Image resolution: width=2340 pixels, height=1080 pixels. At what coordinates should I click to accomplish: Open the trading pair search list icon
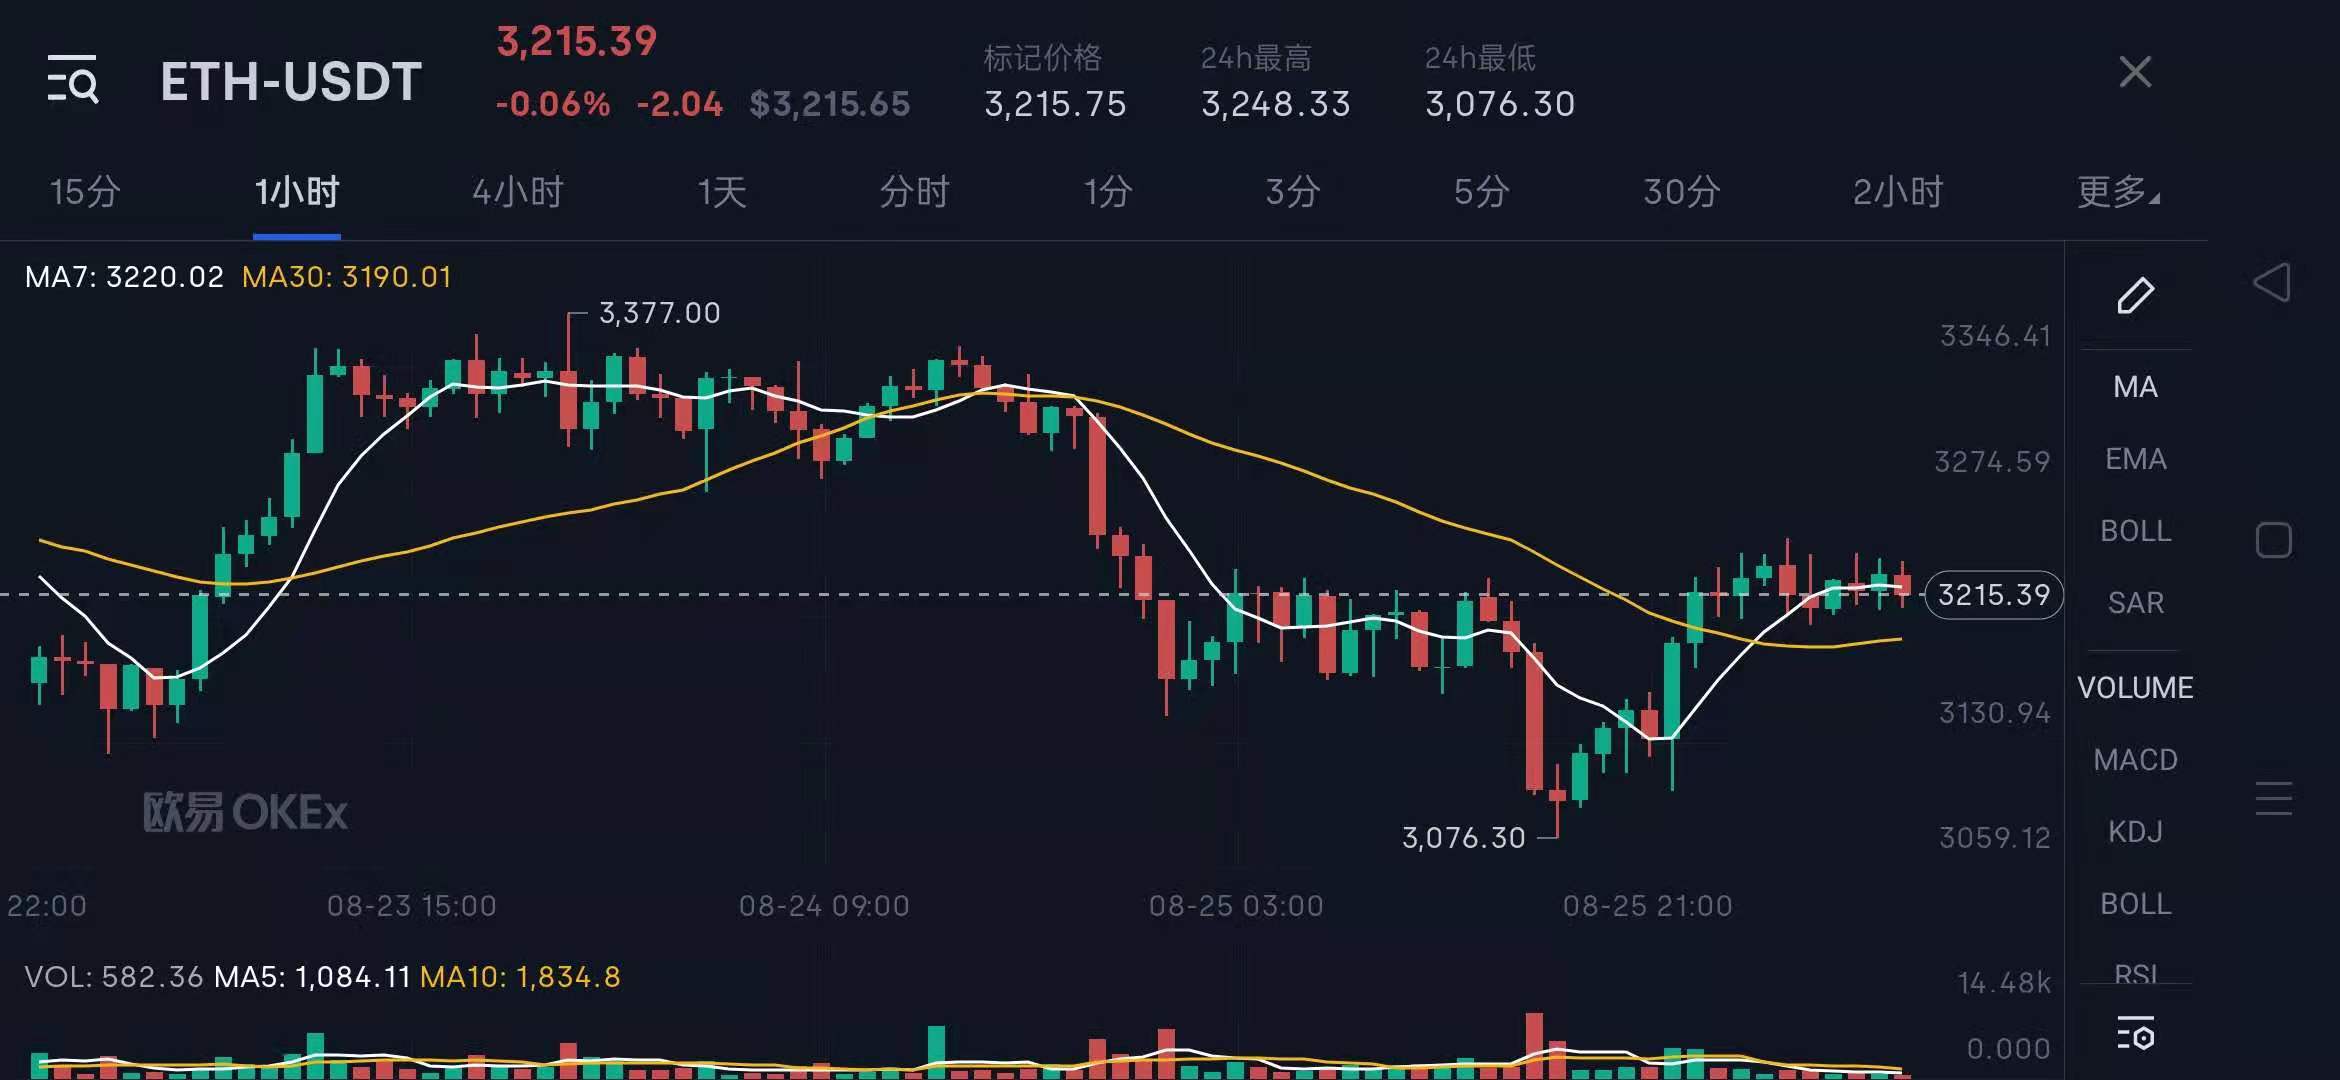coord(73,79)
